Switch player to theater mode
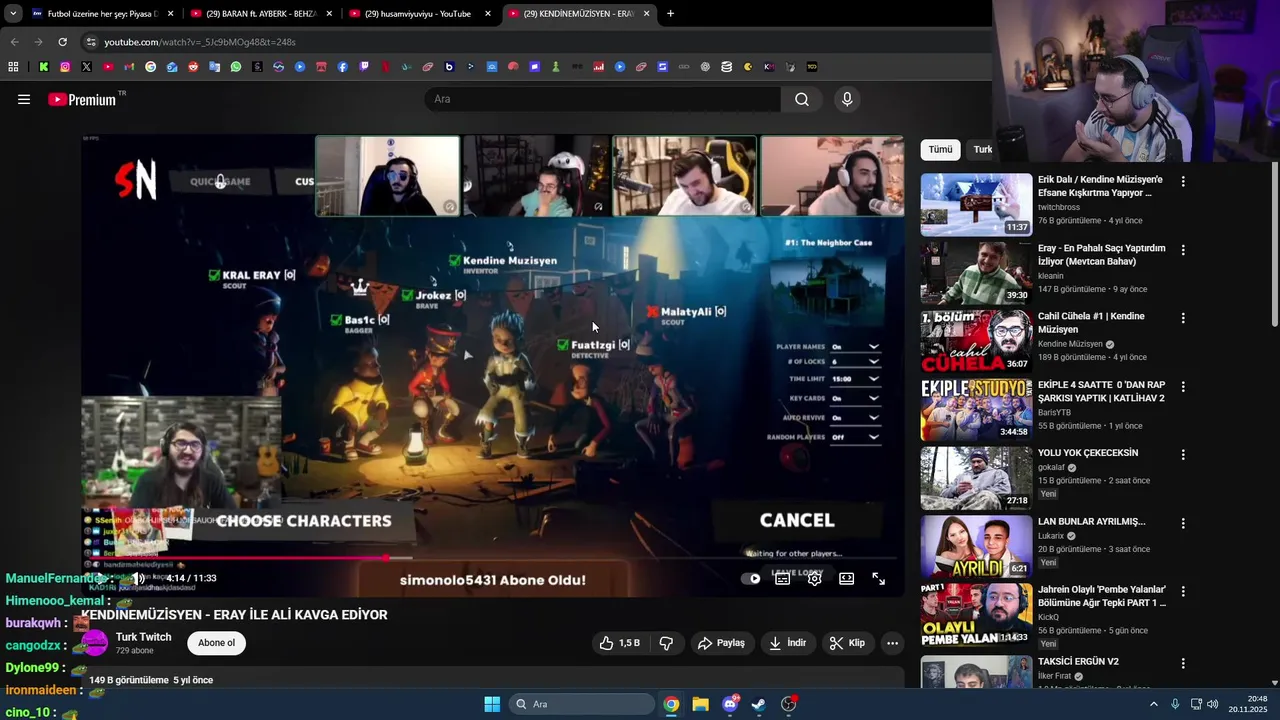1280x720 pixels. [x=847, y=578]
